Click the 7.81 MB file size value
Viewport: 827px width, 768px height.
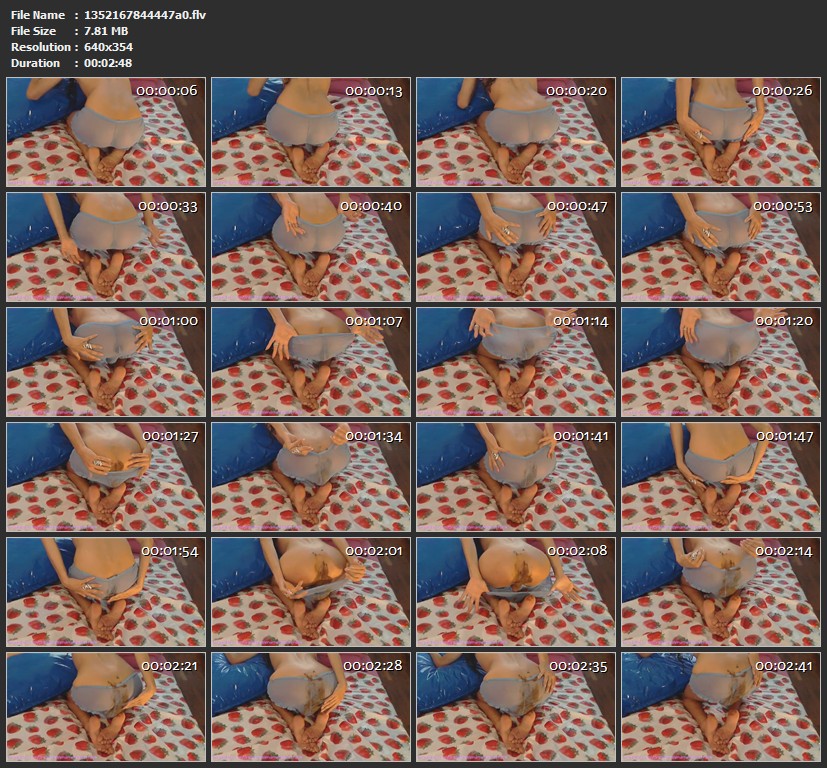106,31
